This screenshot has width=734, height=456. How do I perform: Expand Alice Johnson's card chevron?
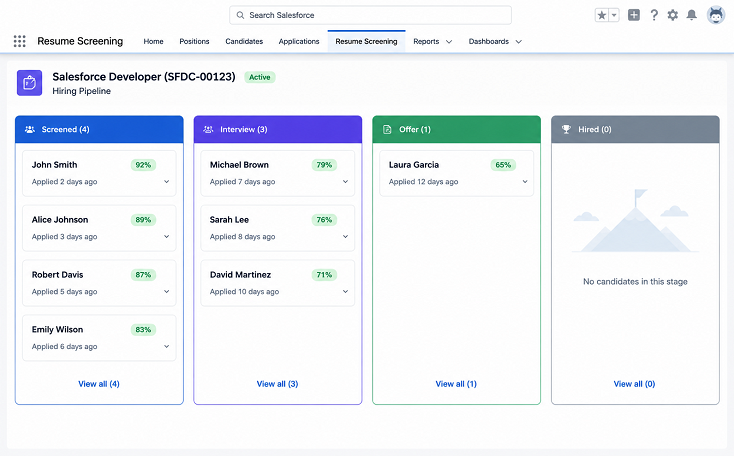coord(166,236)
